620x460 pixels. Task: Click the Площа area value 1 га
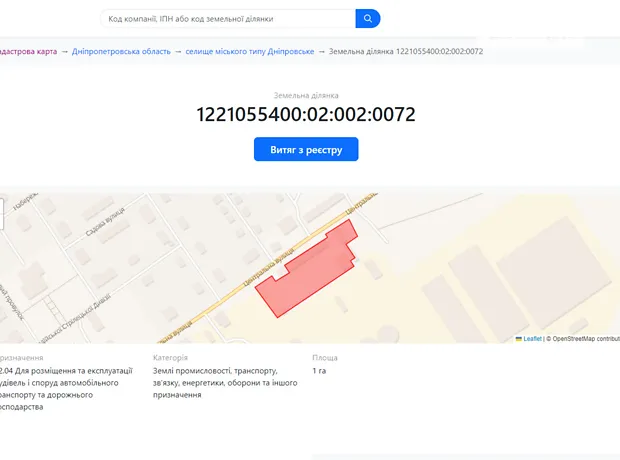tap(319, 371)
